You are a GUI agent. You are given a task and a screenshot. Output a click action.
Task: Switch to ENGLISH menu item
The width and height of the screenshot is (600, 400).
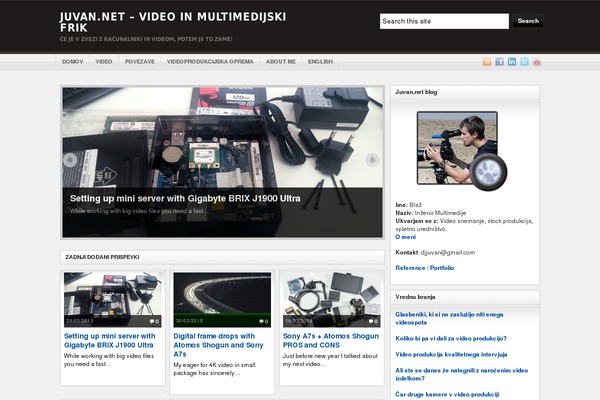[320, 62]
